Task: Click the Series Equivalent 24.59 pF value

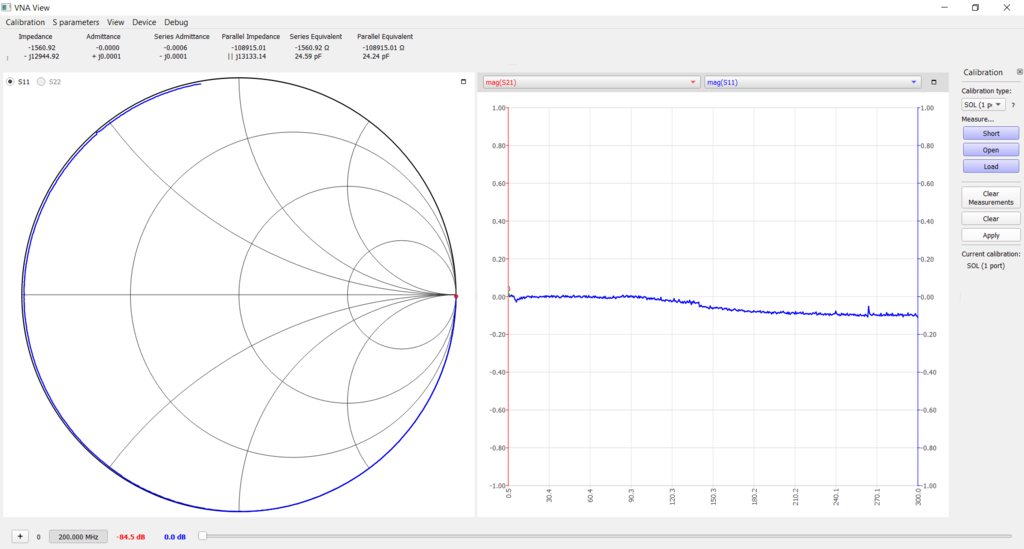Action: point(308,57)
